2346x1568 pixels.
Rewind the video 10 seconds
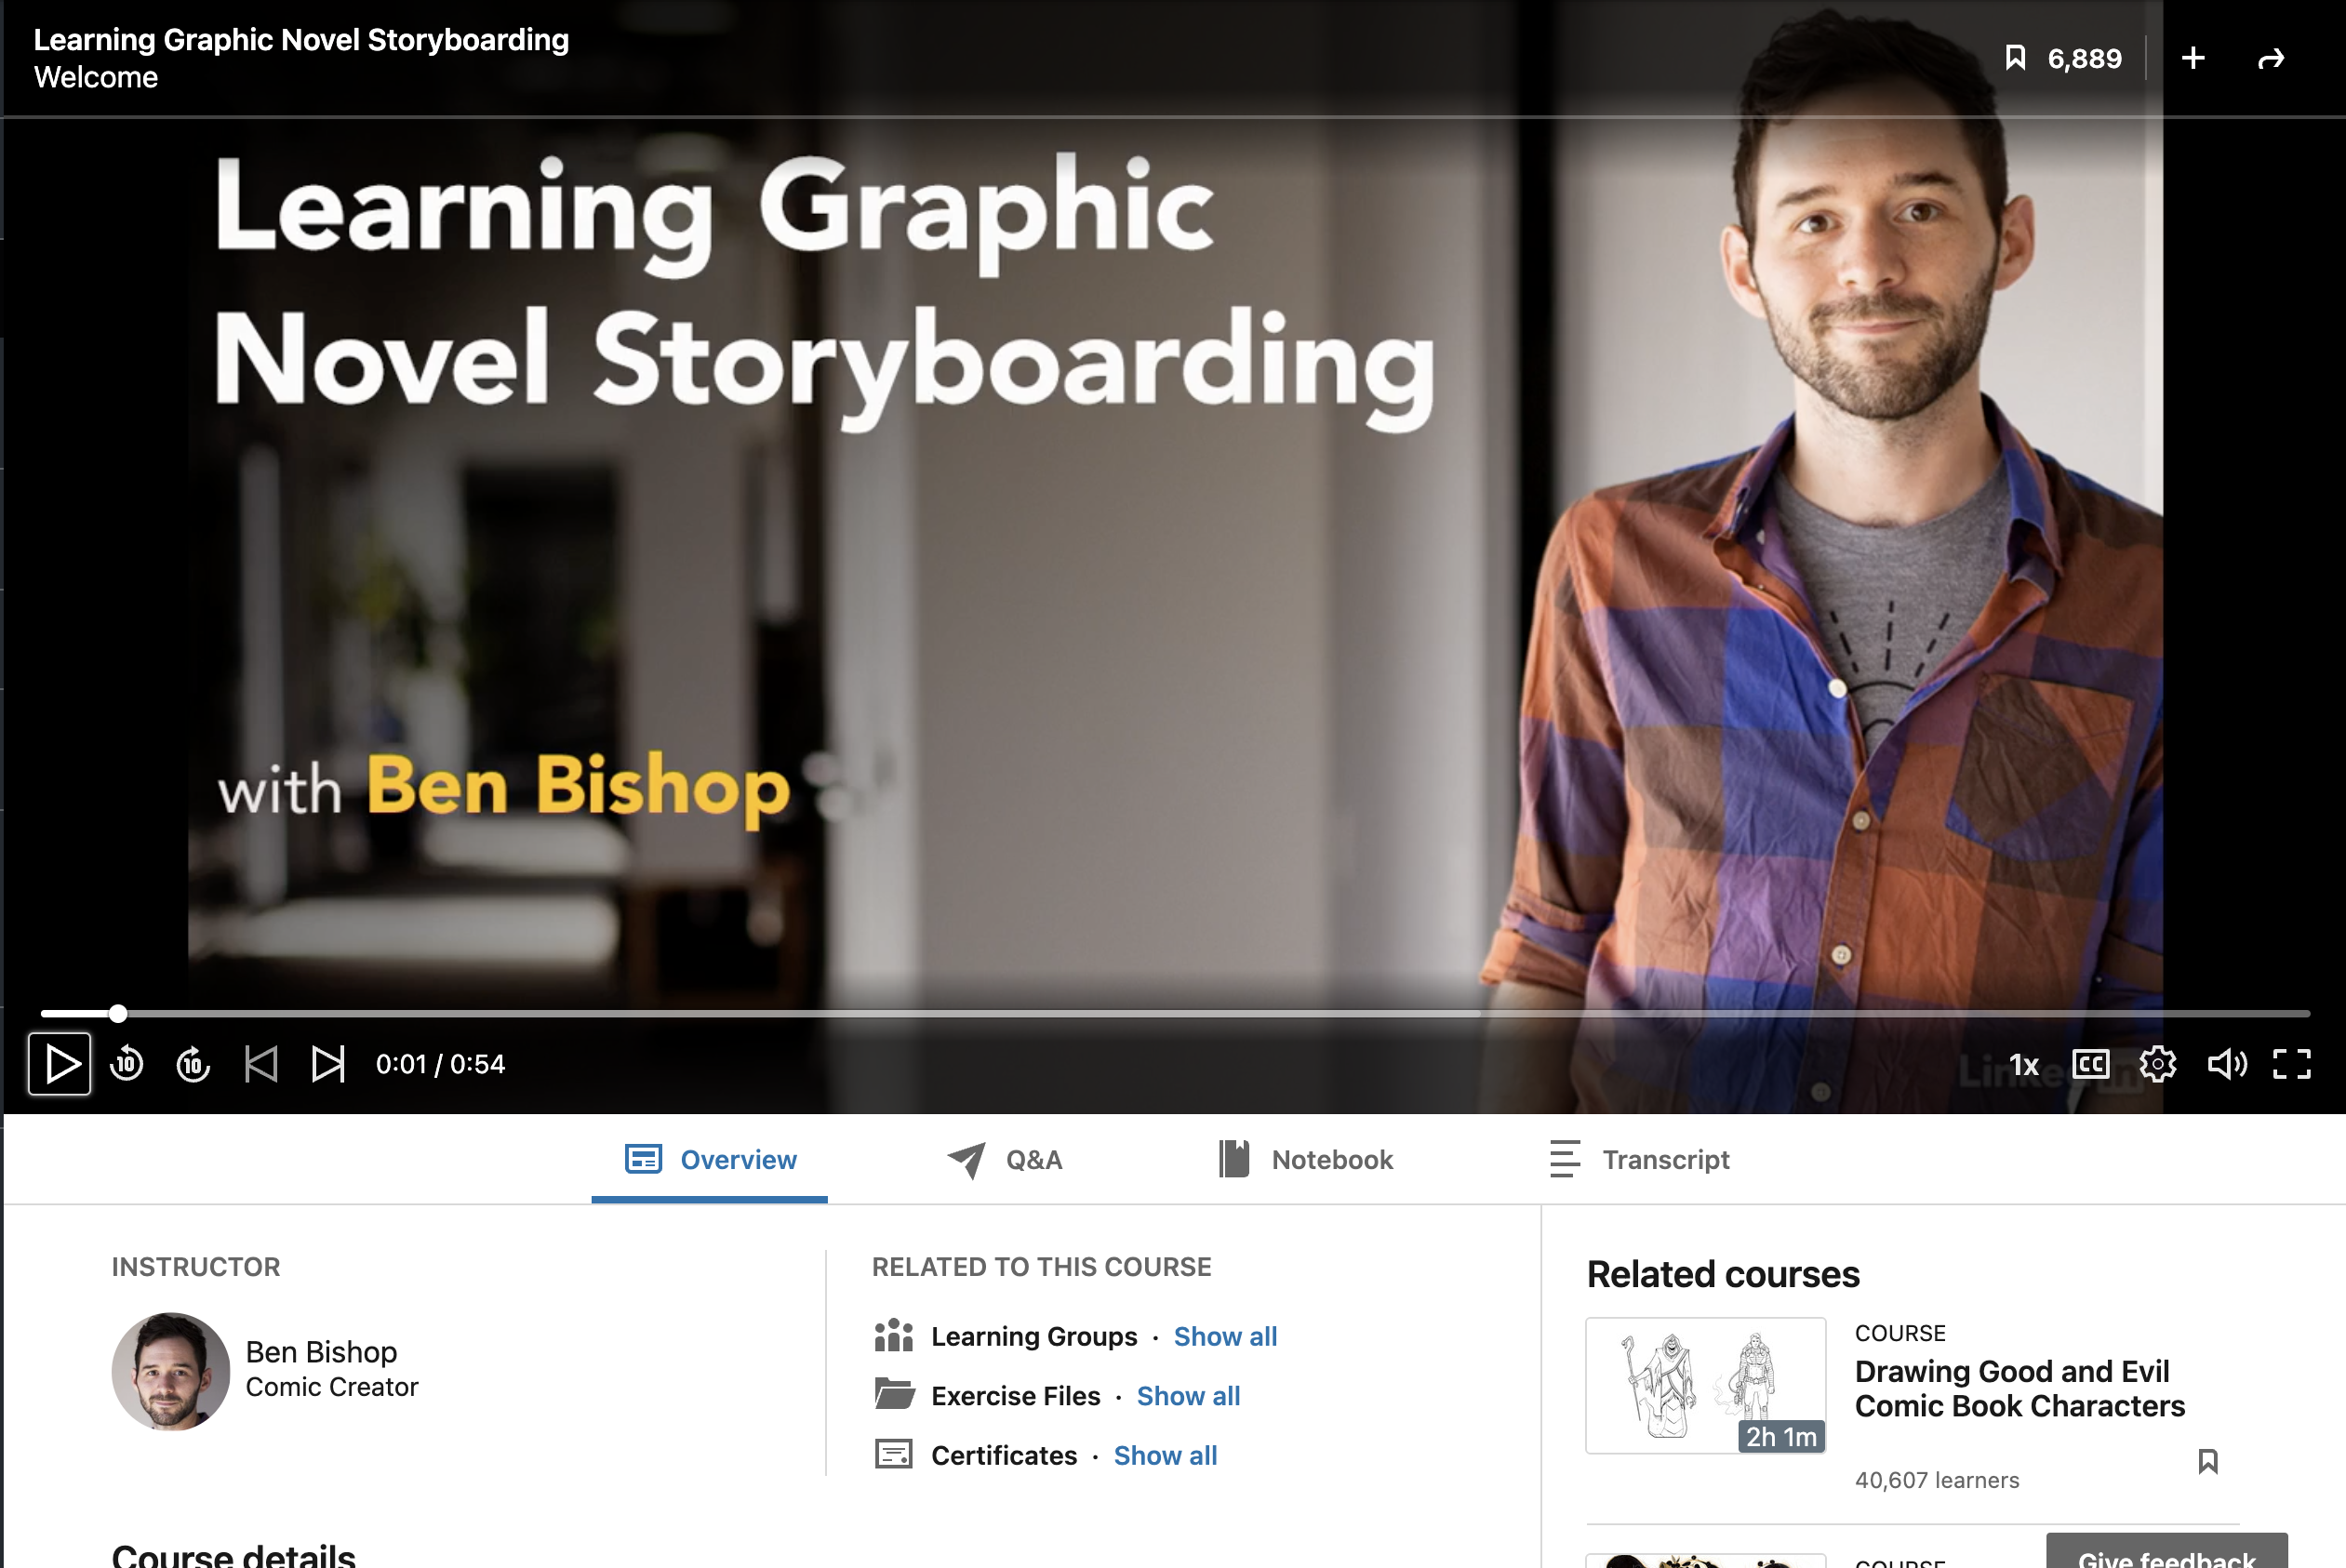pyautogui.click(x=127, y=1064)
